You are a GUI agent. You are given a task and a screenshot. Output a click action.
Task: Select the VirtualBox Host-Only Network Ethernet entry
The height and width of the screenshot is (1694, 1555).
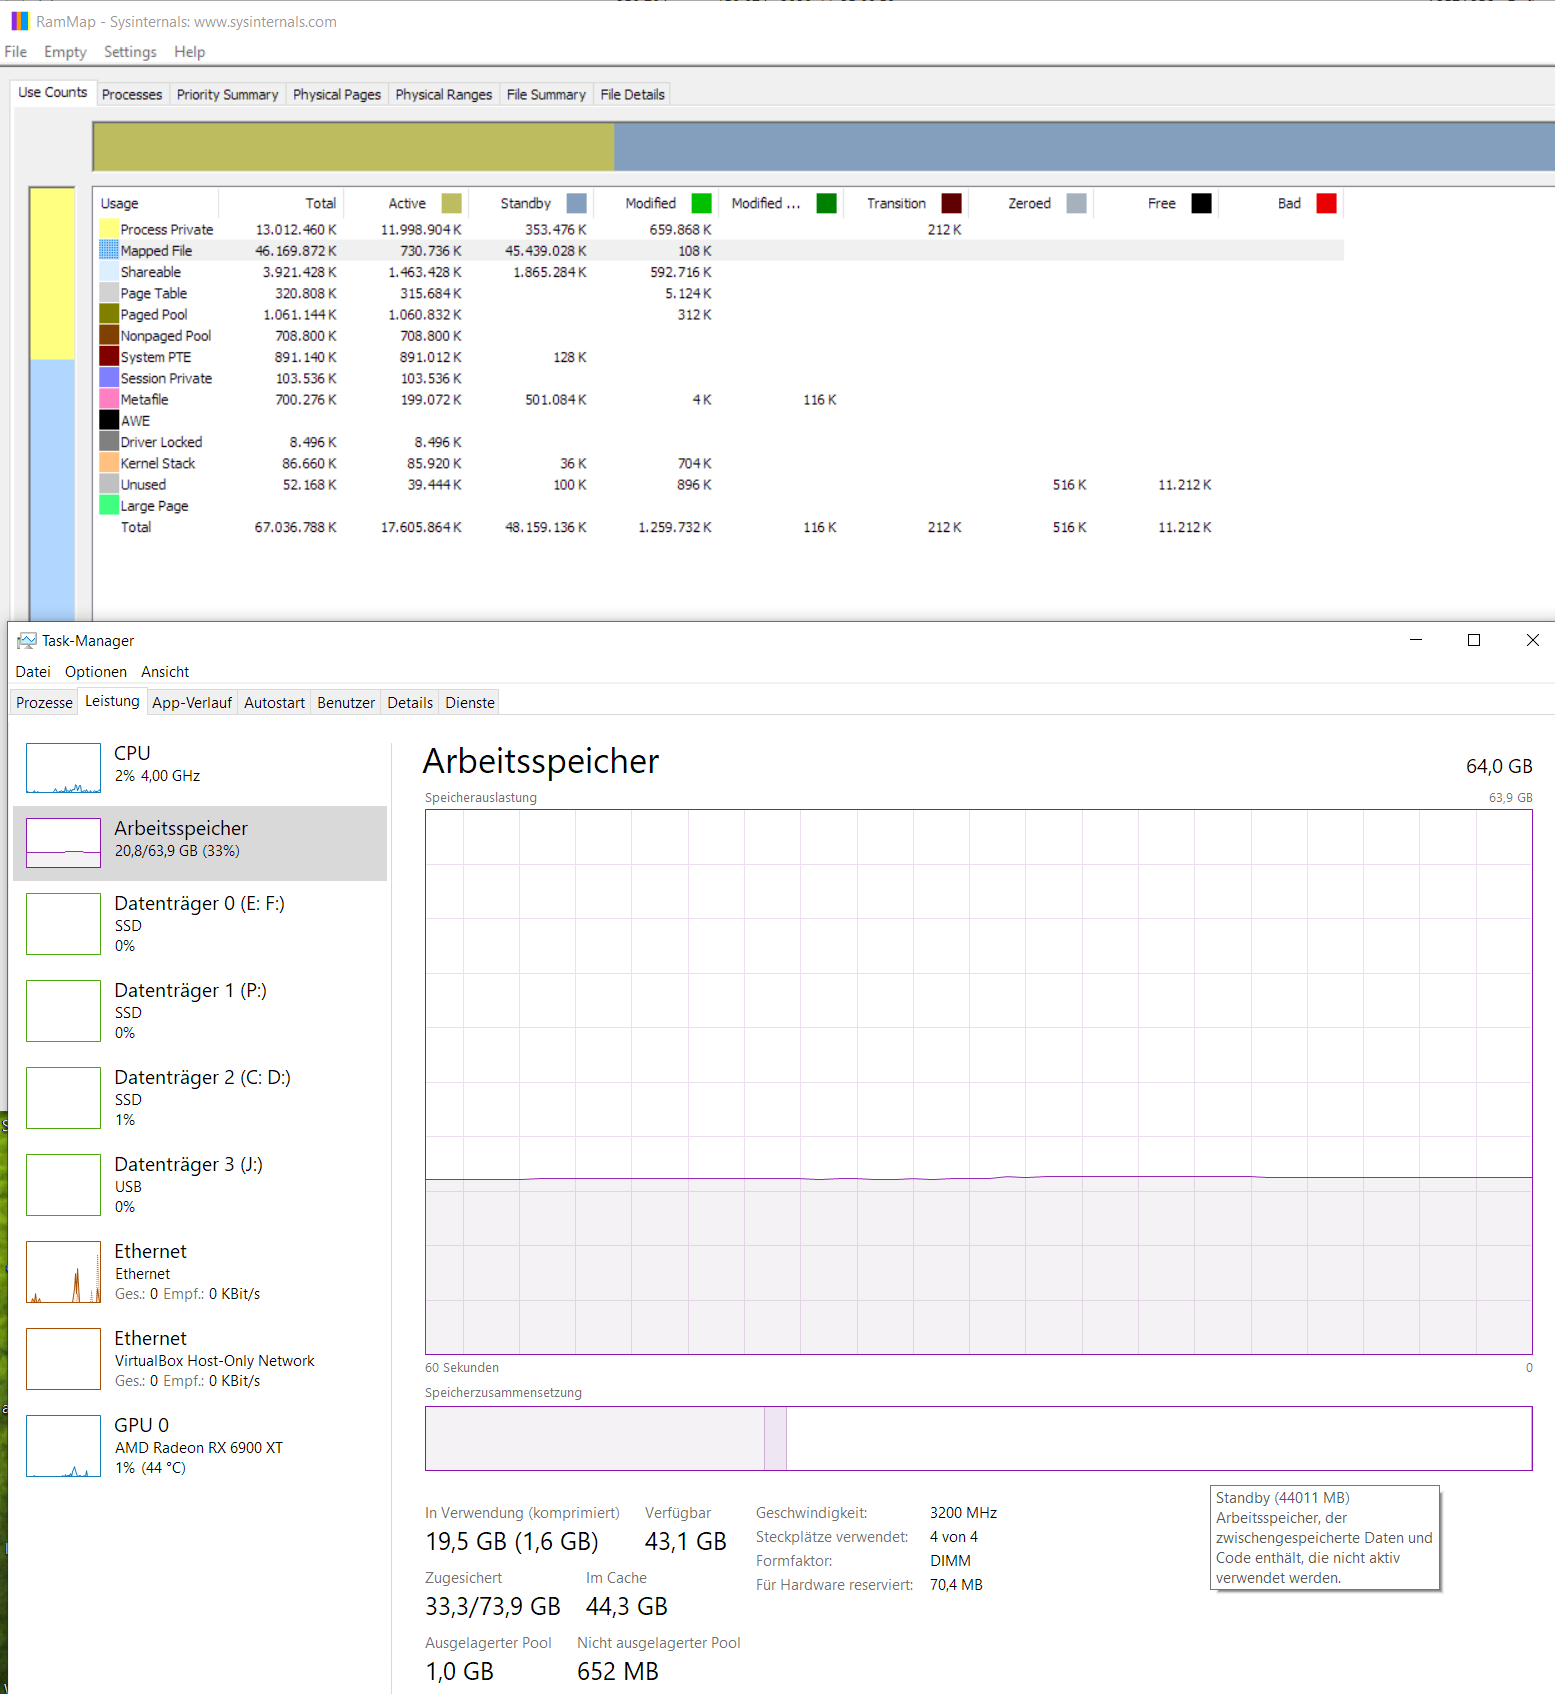click(x=200, y=1359)
